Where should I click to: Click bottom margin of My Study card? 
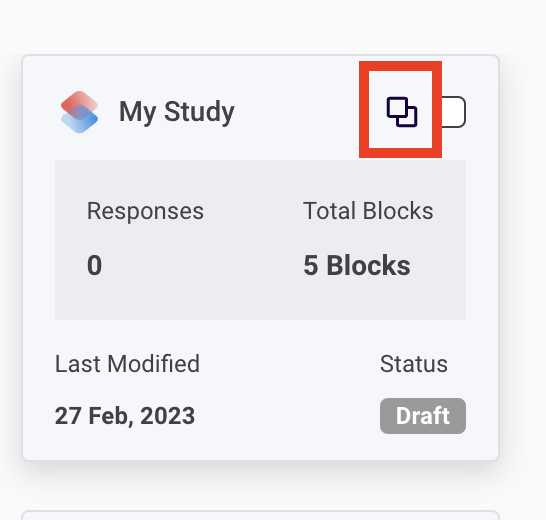(x=260, y=448)
